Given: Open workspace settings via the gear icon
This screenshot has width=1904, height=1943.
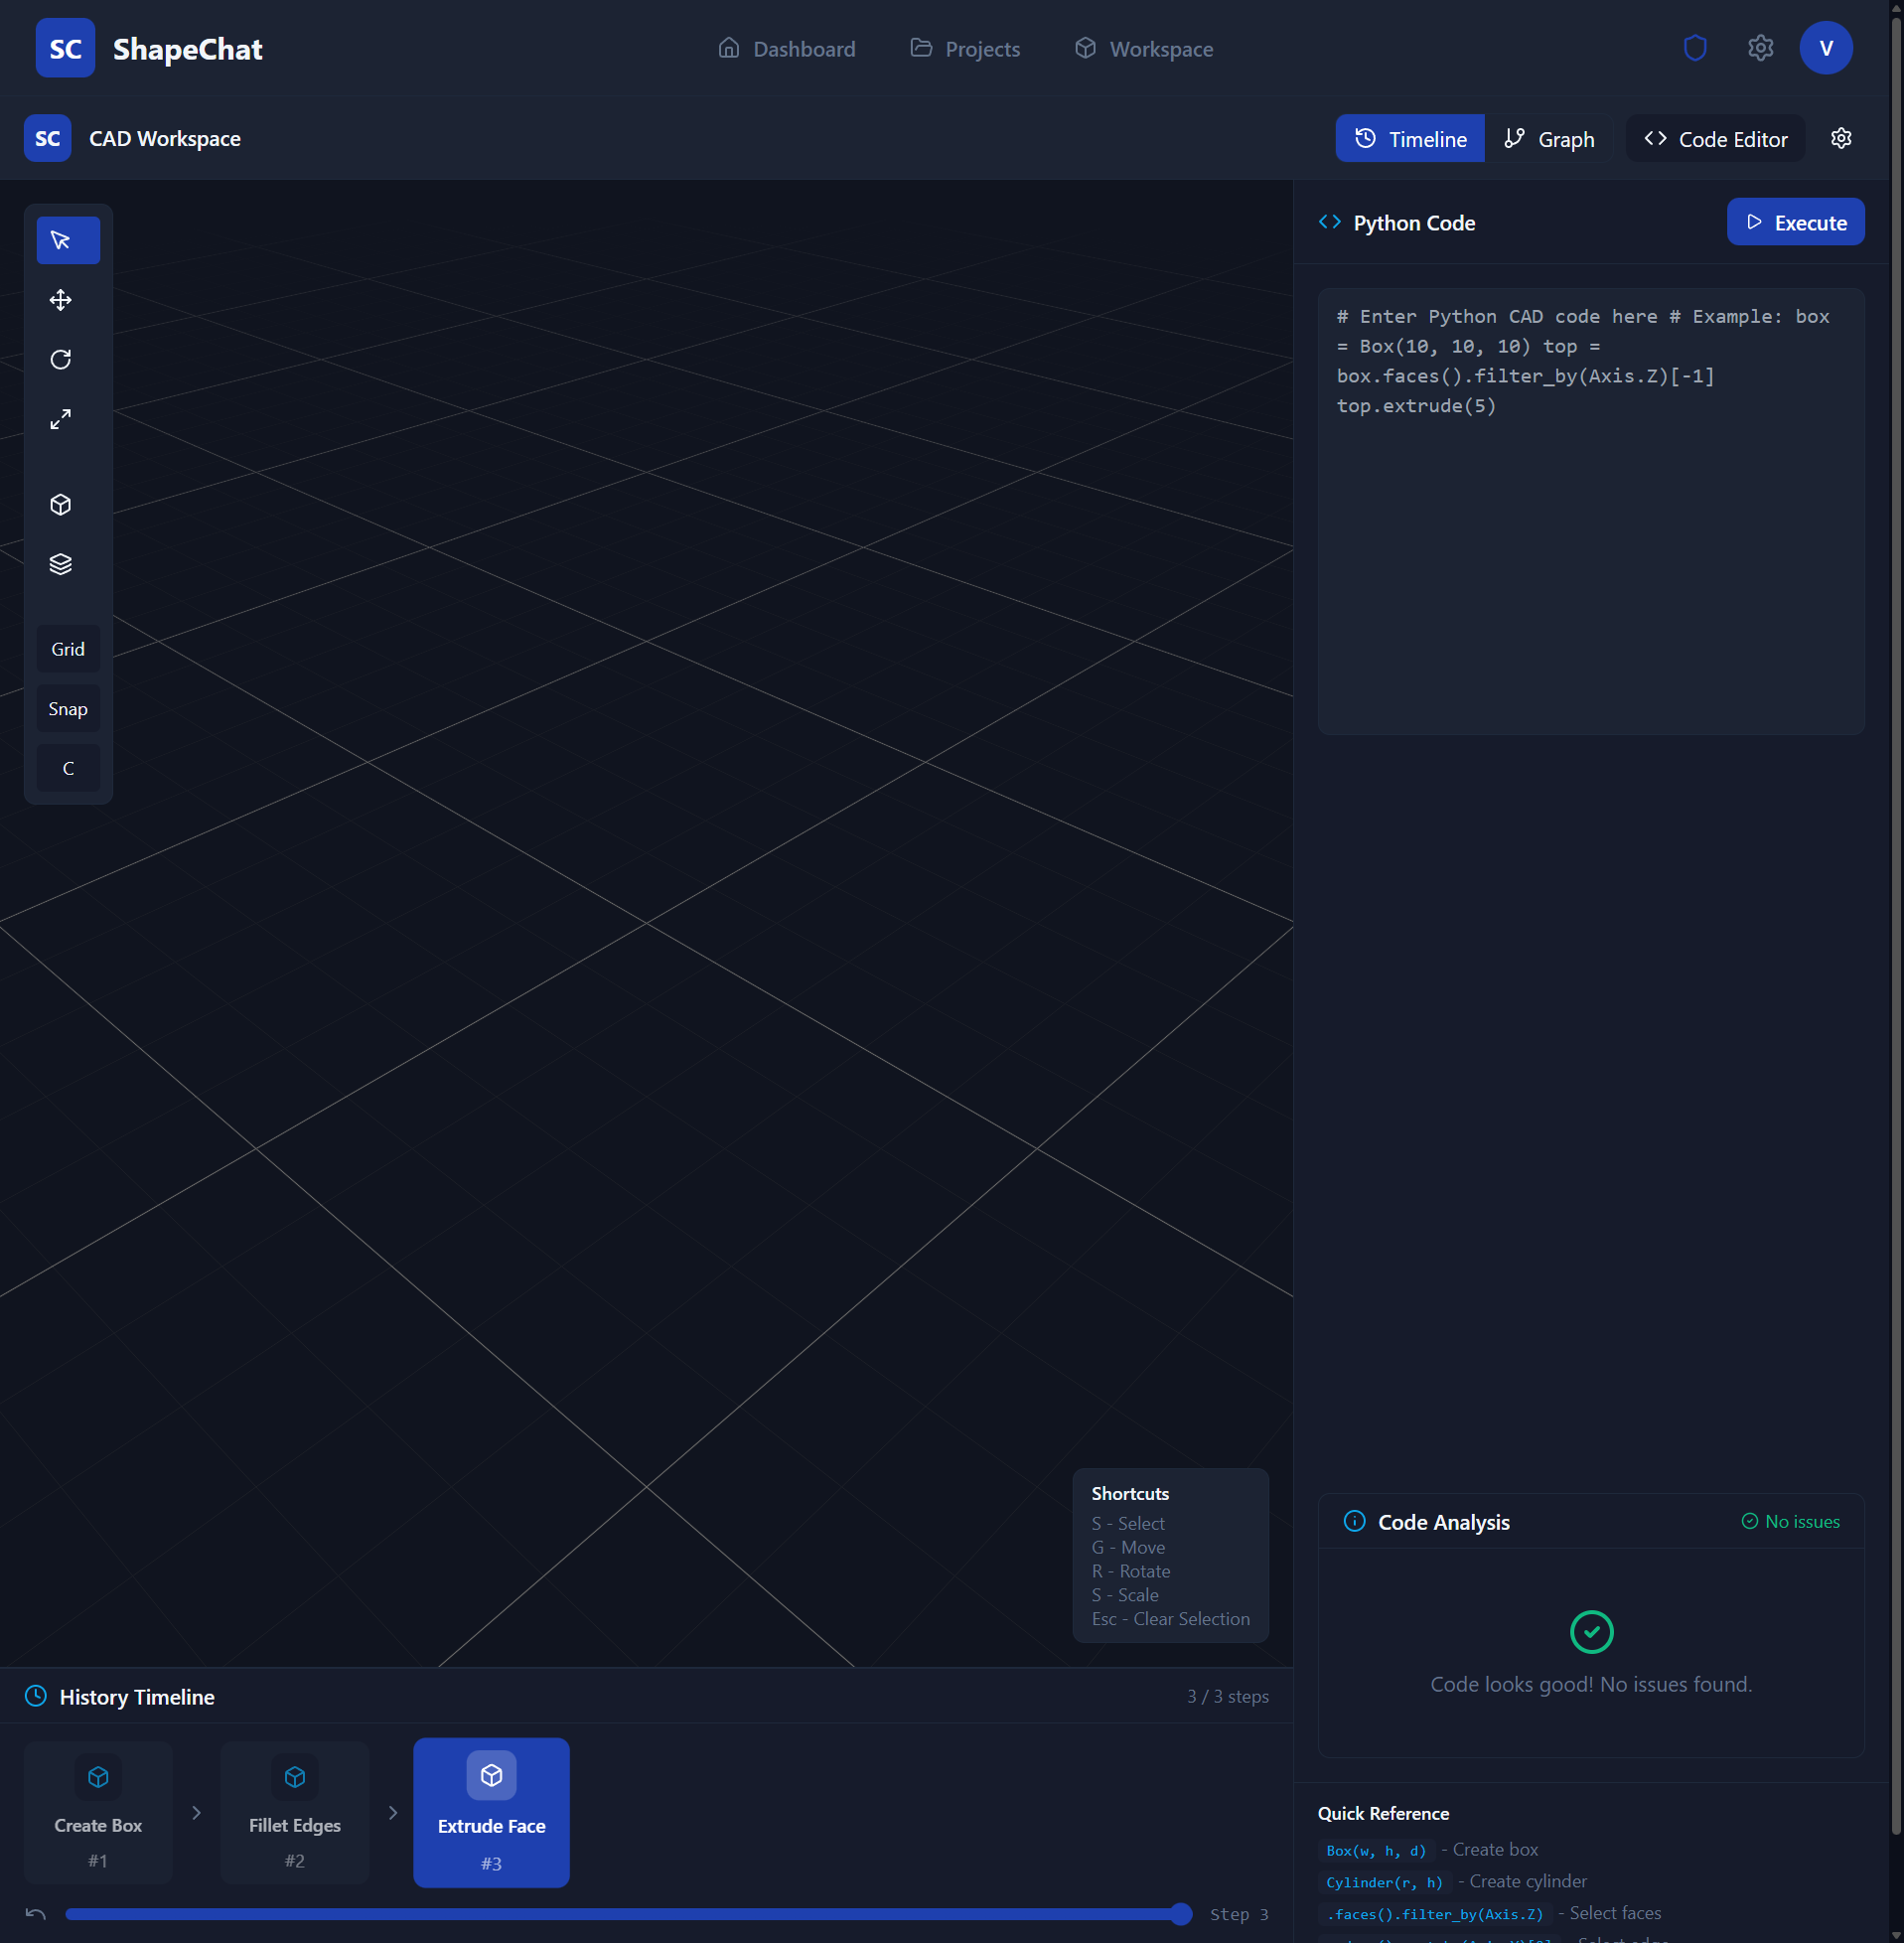Looking at the screenshot, I should [x=1841, y=138].
